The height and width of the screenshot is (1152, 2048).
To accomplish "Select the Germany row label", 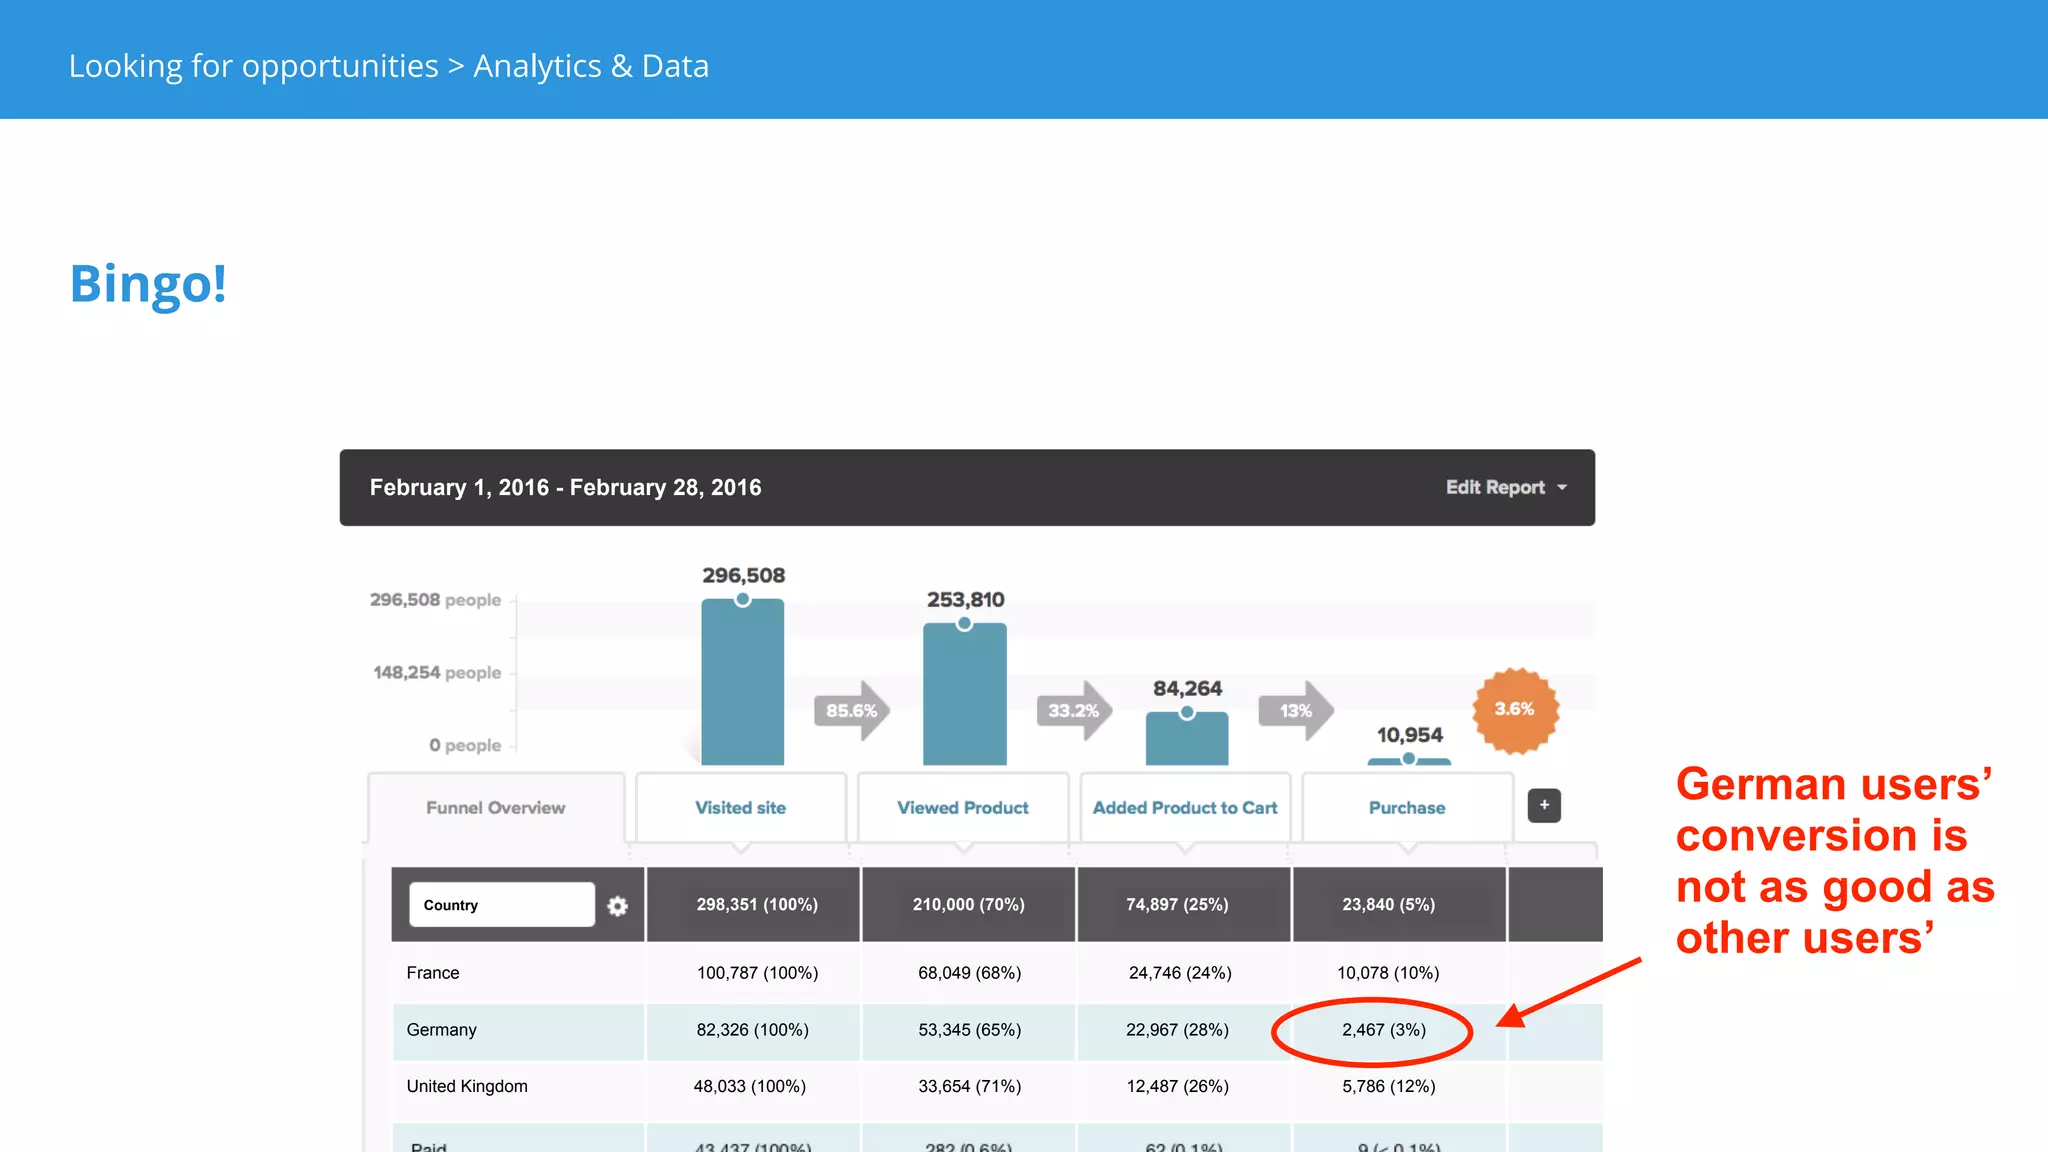I will tap(441, 1030).
